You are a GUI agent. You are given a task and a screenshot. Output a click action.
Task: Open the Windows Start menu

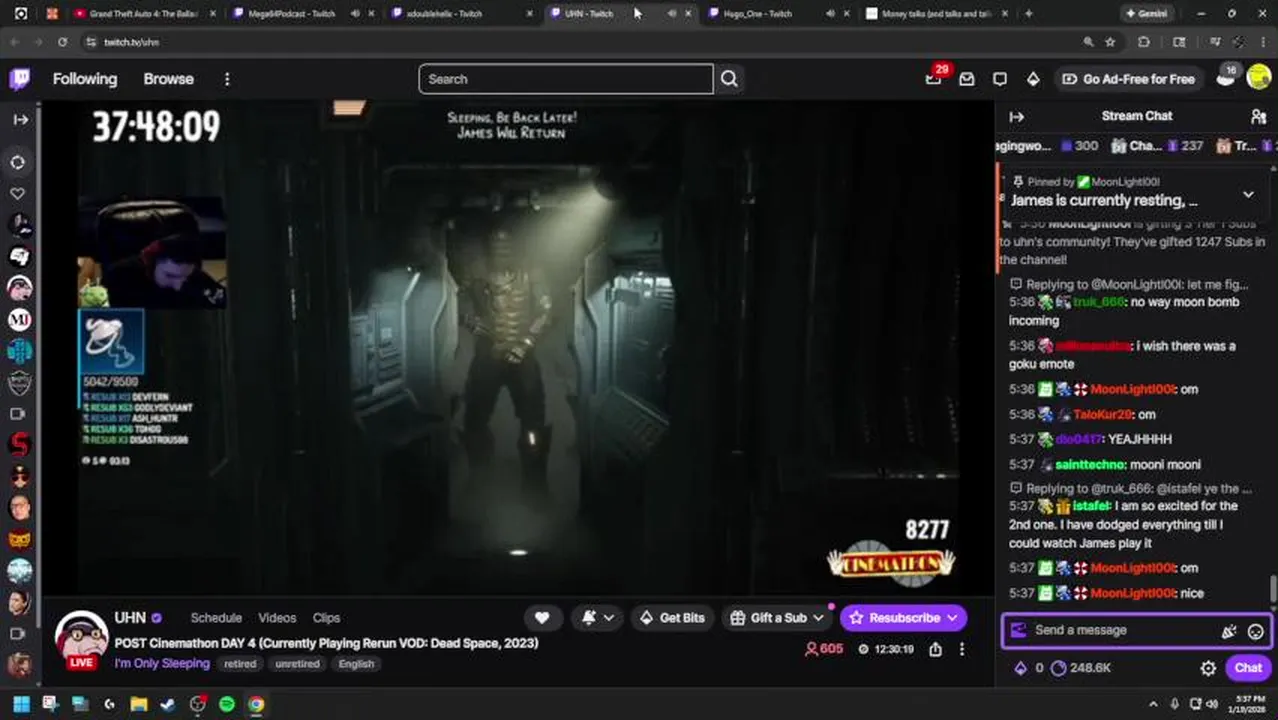click(20, 704)
